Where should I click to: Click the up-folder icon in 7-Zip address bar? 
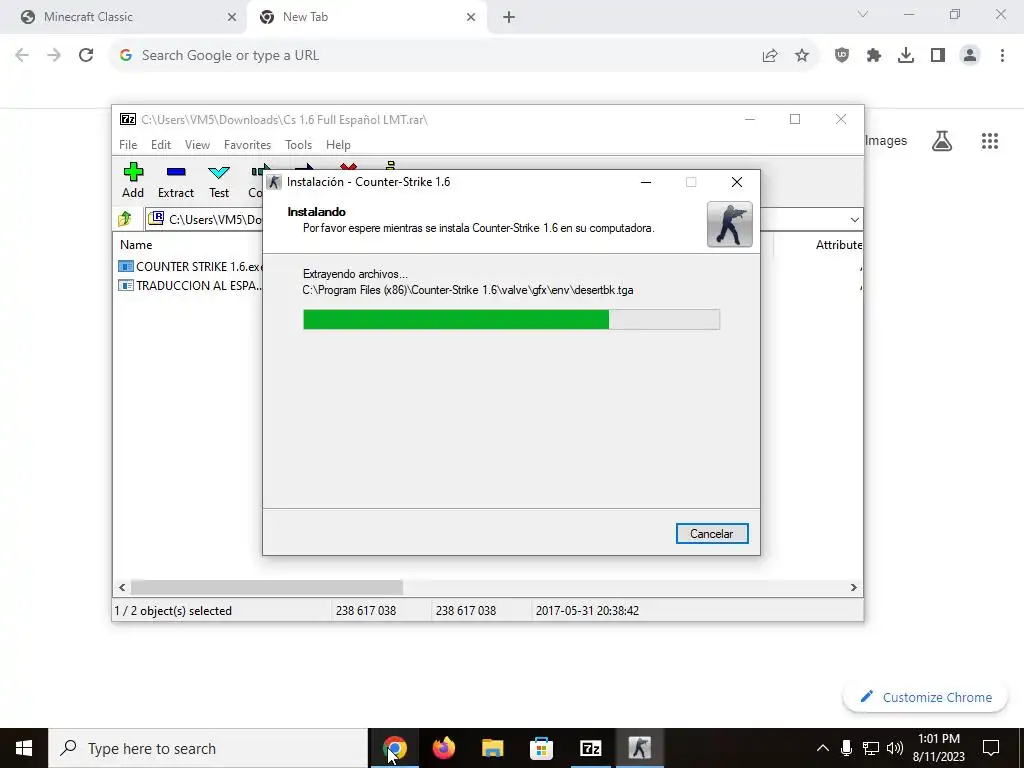pos(125,219)
